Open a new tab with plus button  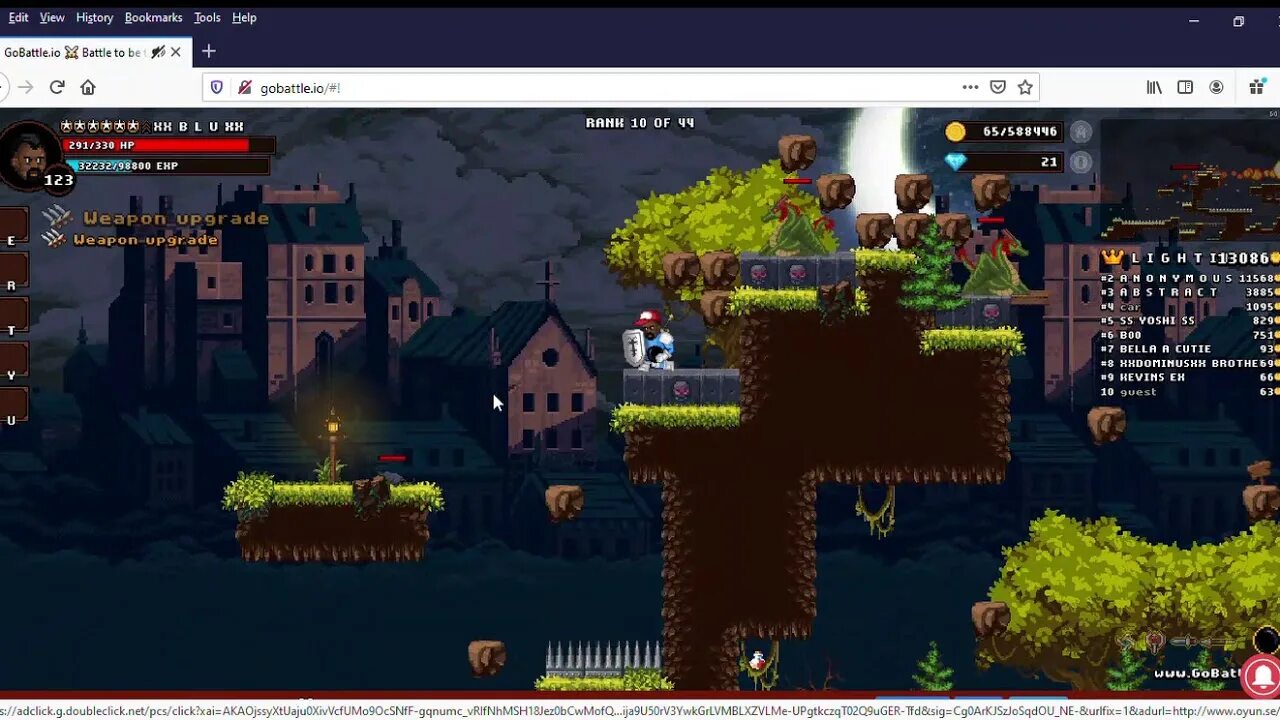208,51
